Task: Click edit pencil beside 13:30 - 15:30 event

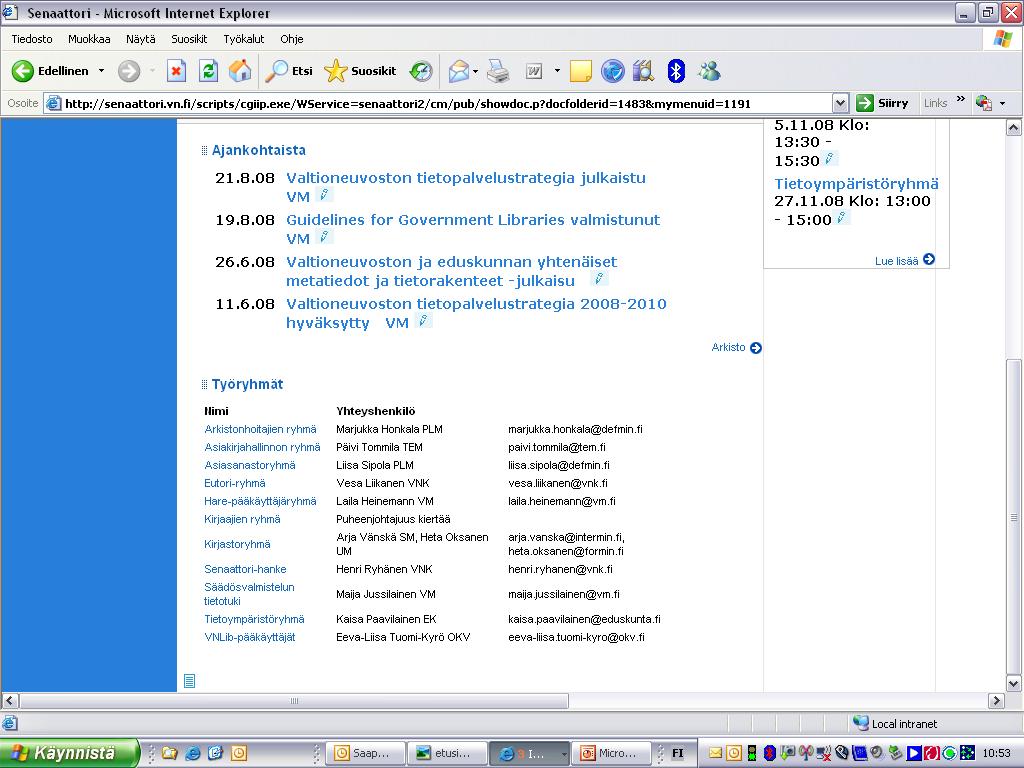Action: pos(829,159)
